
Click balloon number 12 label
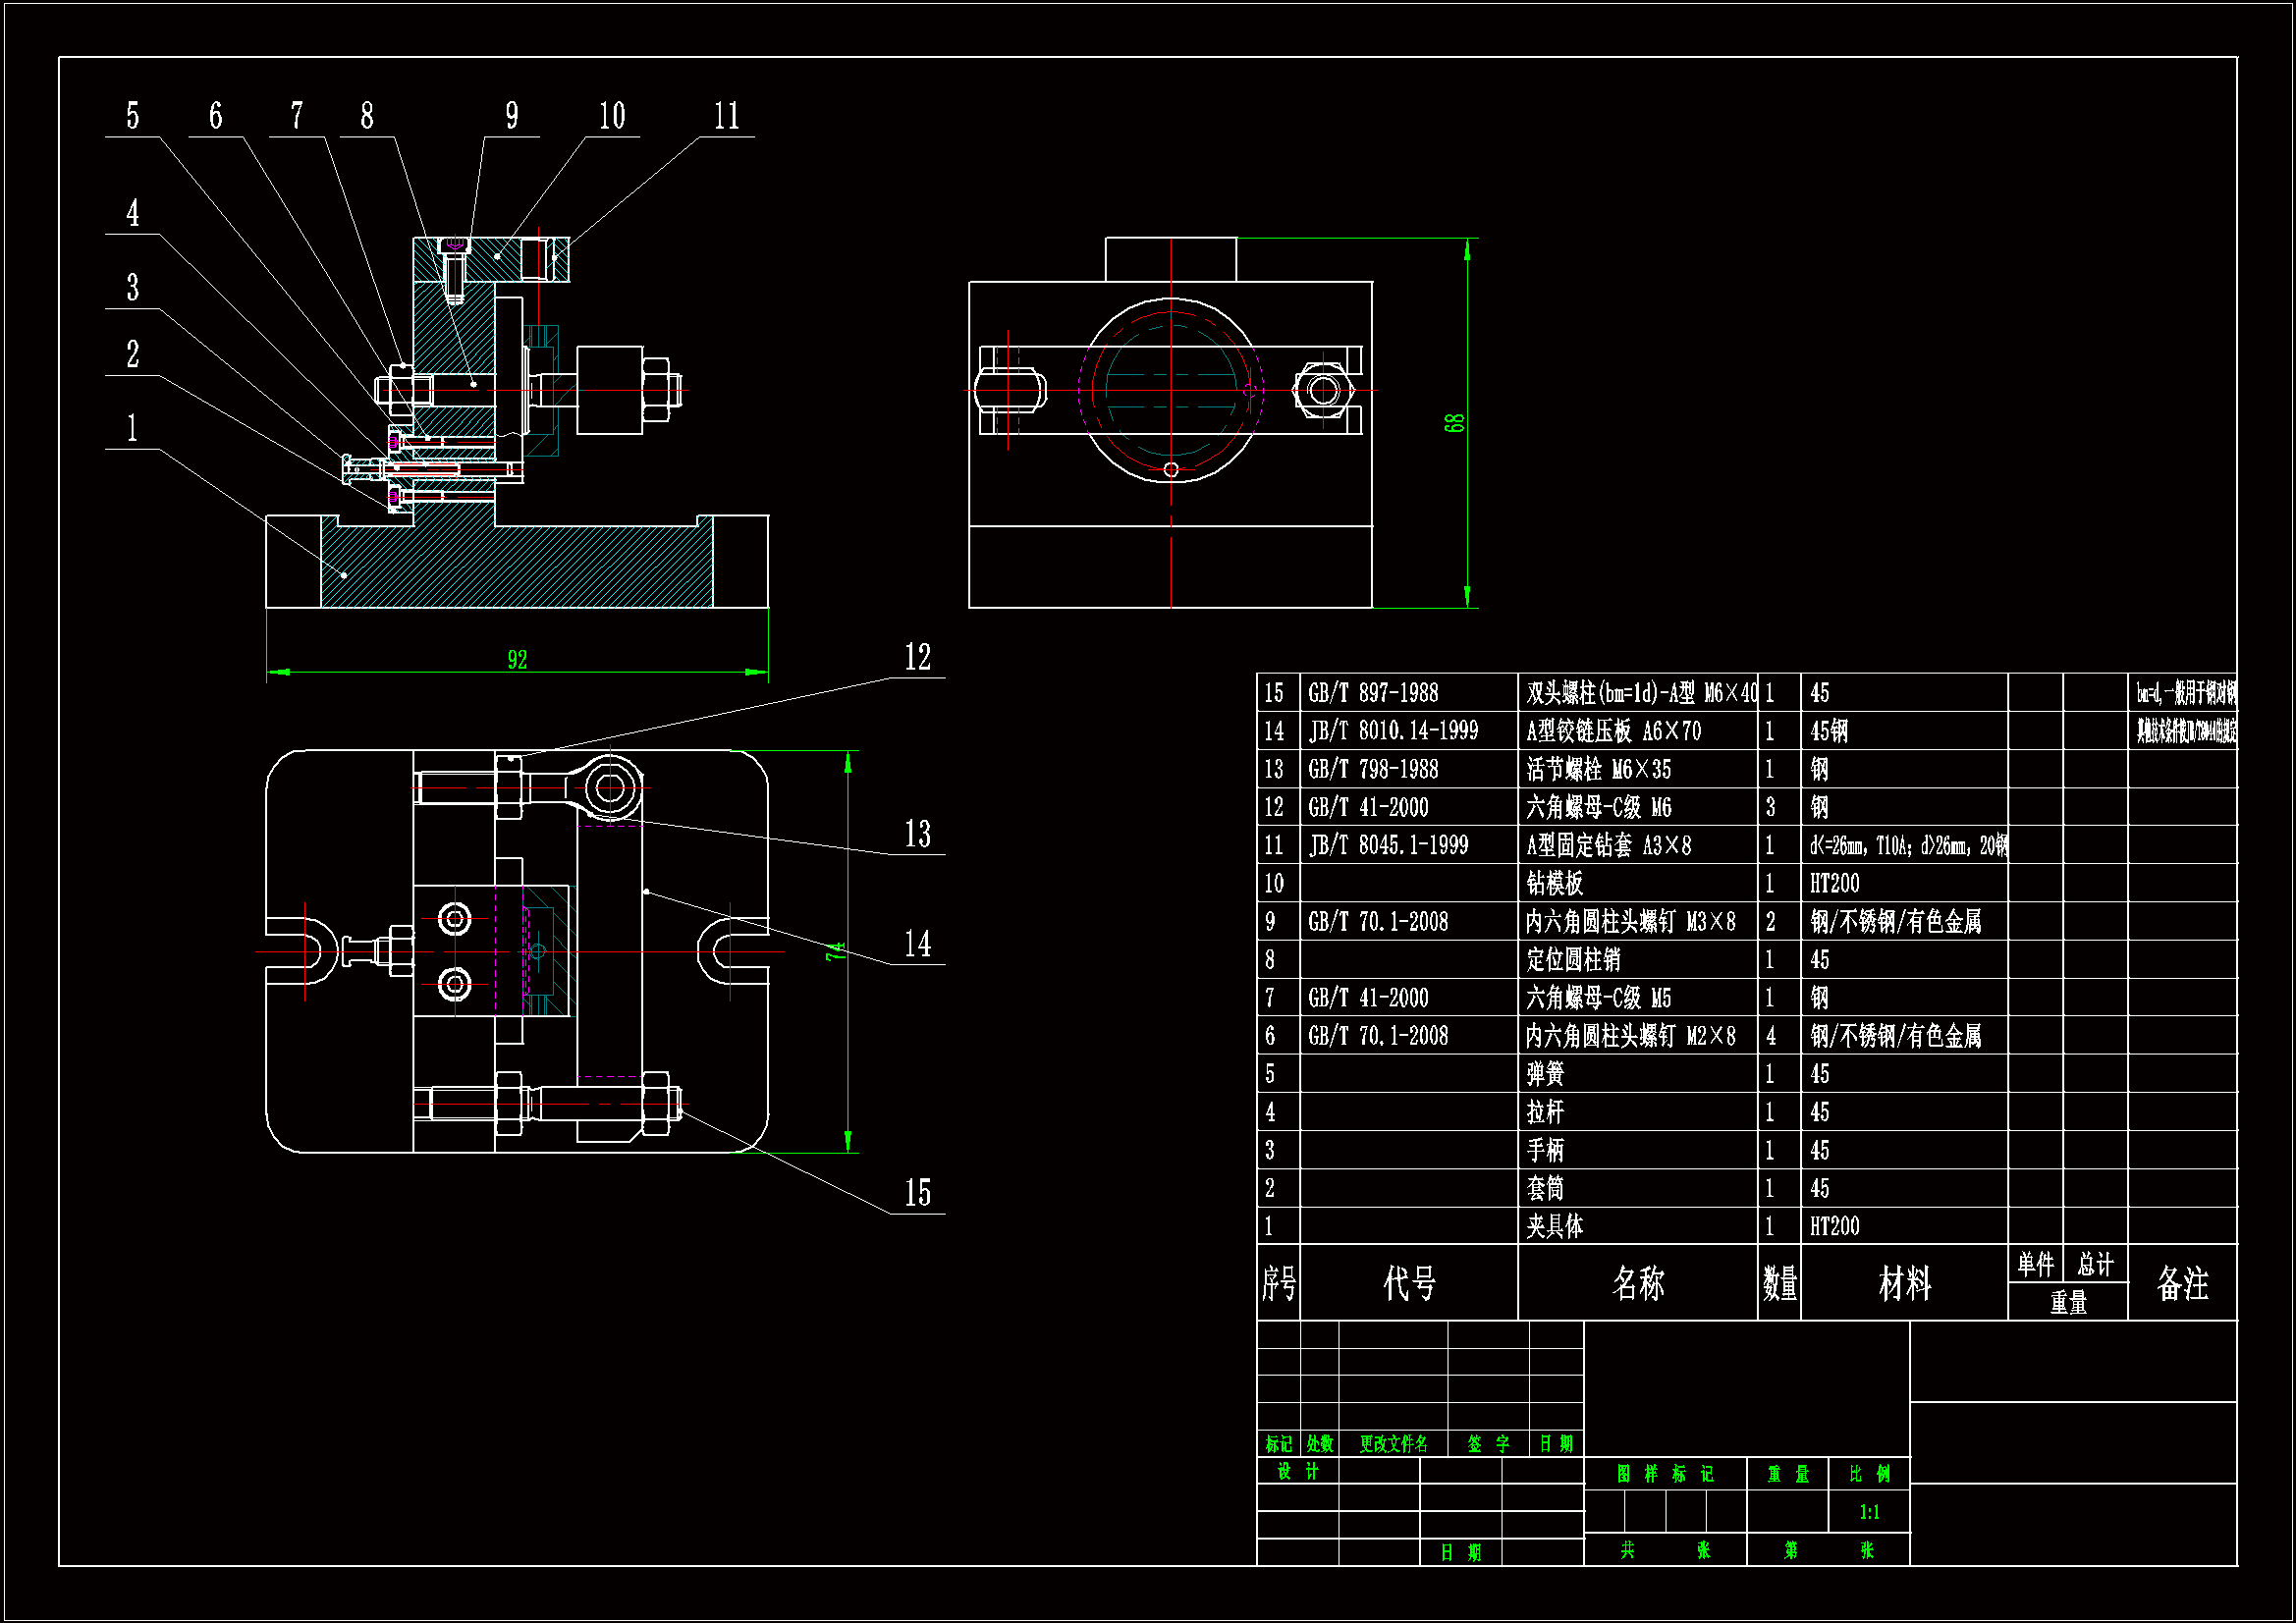click(x=917, y=657)
